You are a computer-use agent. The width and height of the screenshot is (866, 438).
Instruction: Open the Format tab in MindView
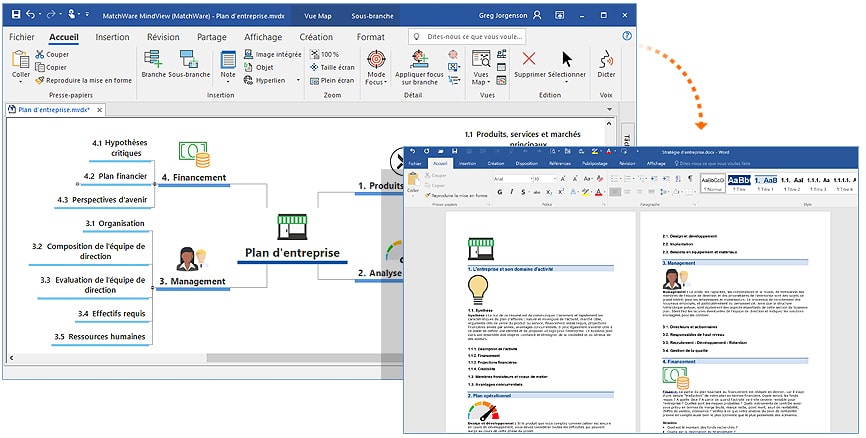coord(371,37)
